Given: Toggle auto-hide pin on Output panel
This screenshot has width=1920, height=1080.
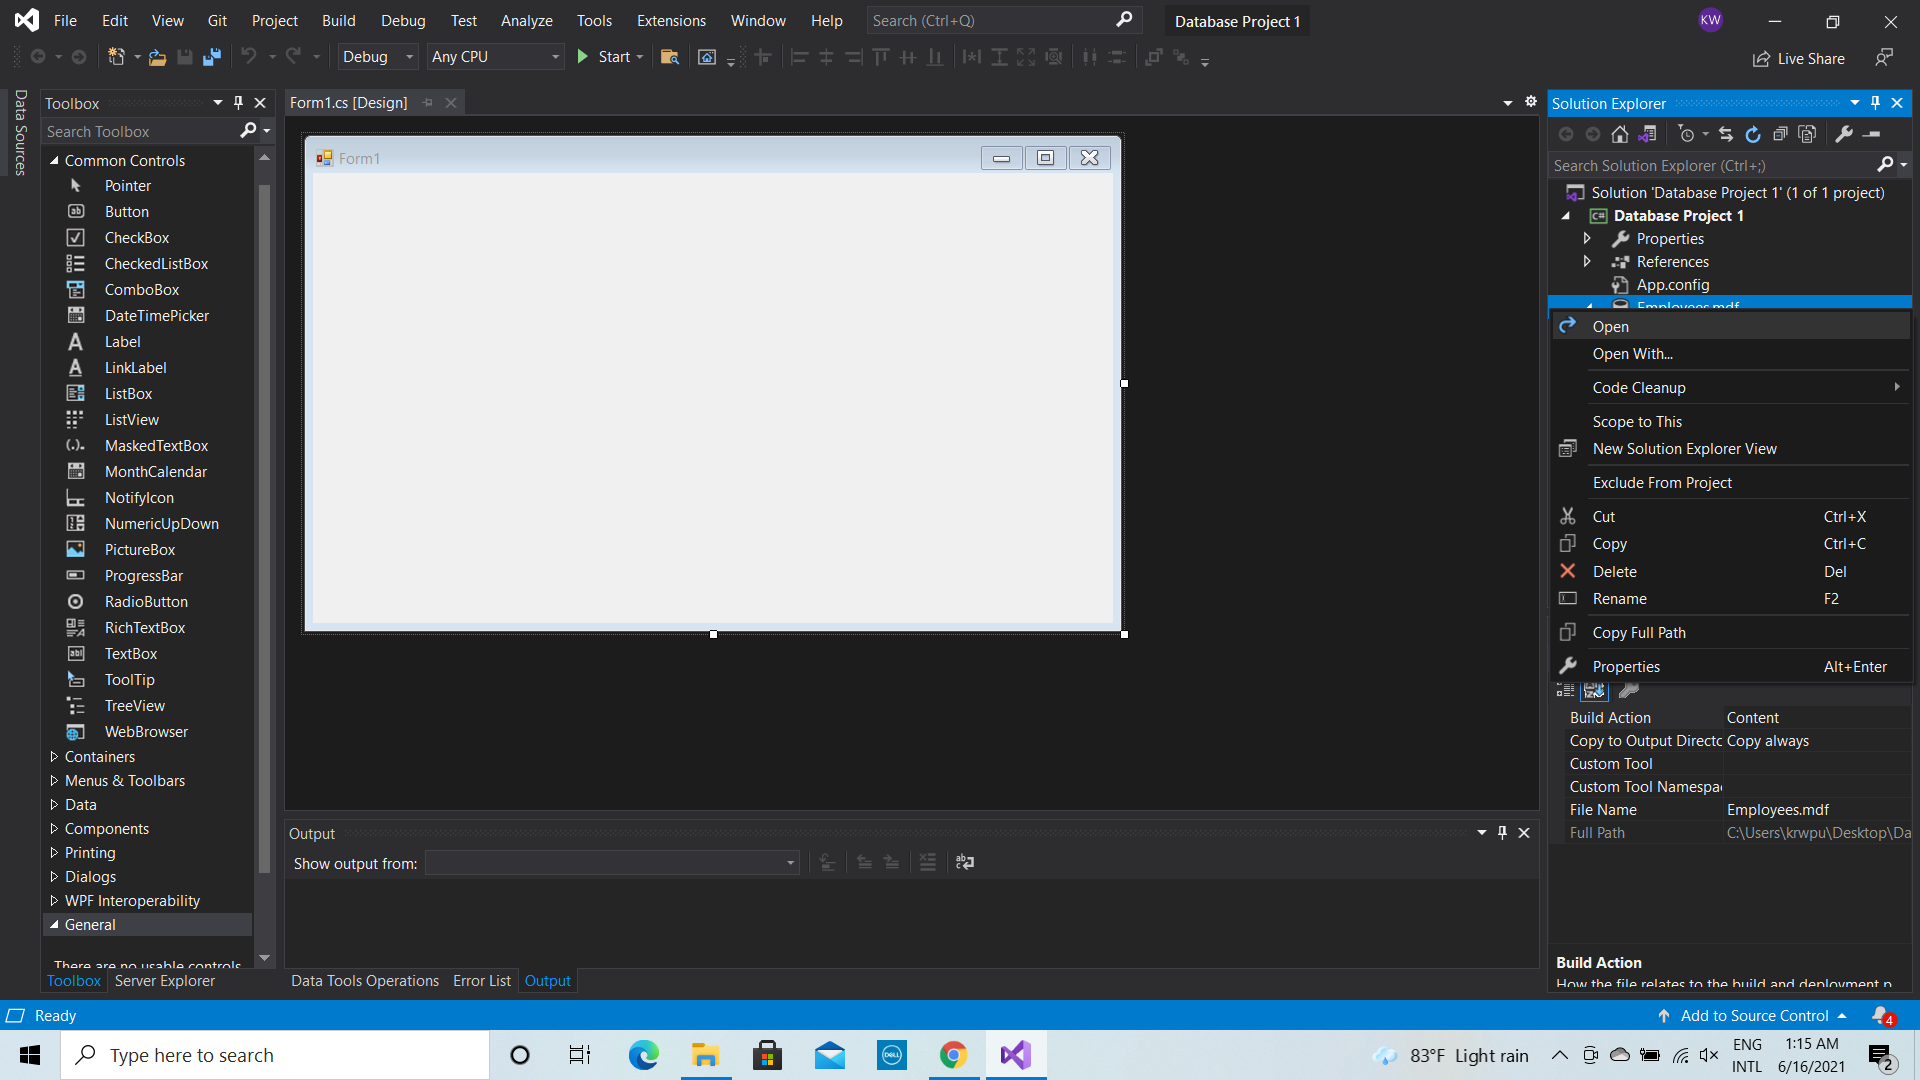Looking at the screenshot, I should coord(1502,833).
